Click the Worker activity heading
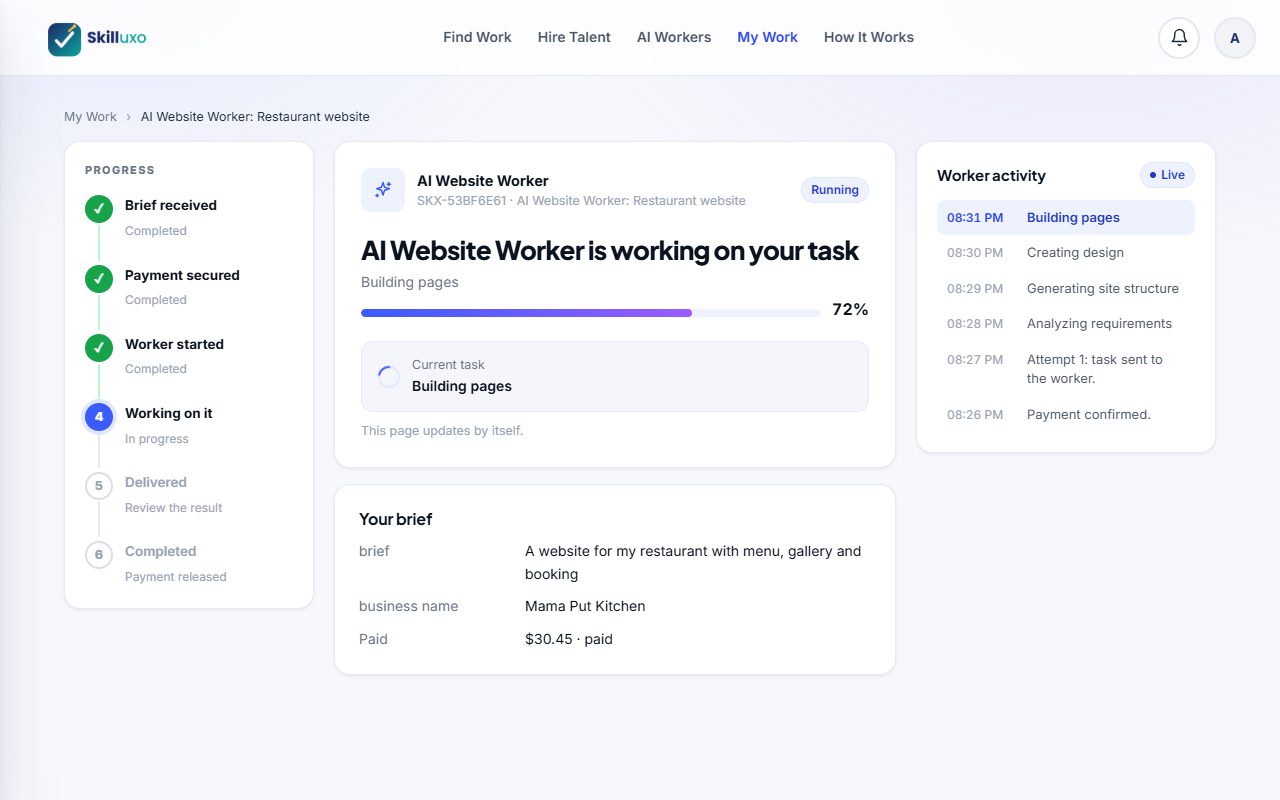The image size is (1280, 800). pos(991,176)
